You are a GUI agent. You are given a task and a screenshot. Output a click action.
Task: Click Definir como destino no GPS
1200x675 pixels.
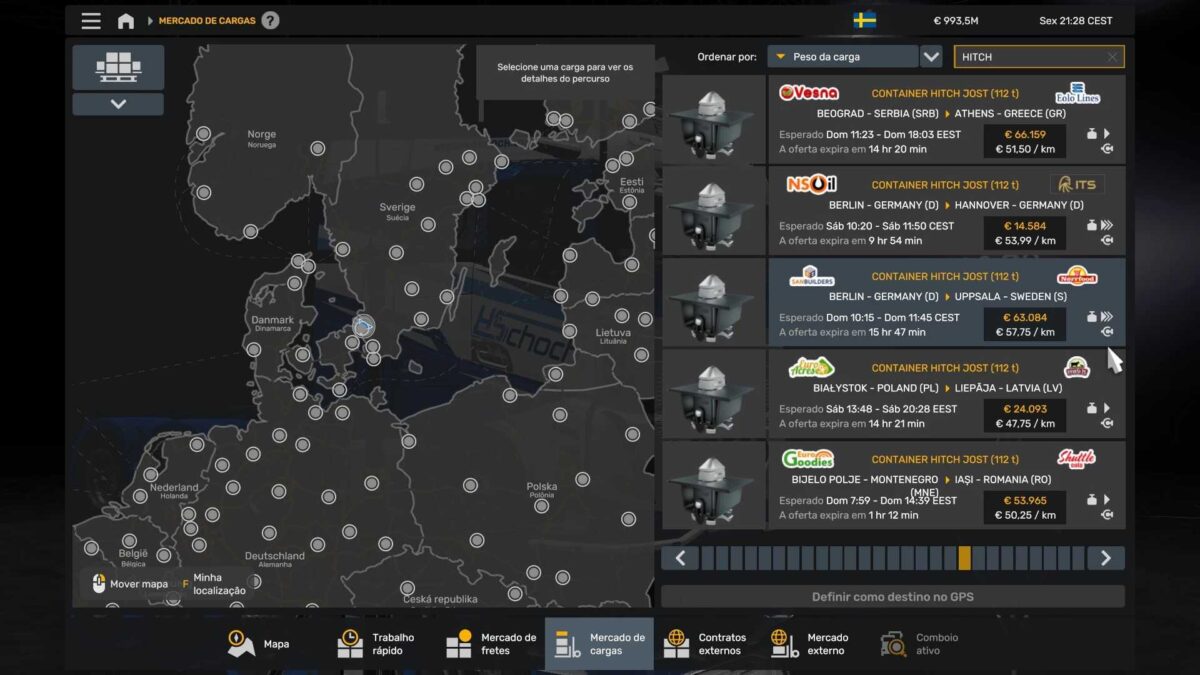pos(892,597)
